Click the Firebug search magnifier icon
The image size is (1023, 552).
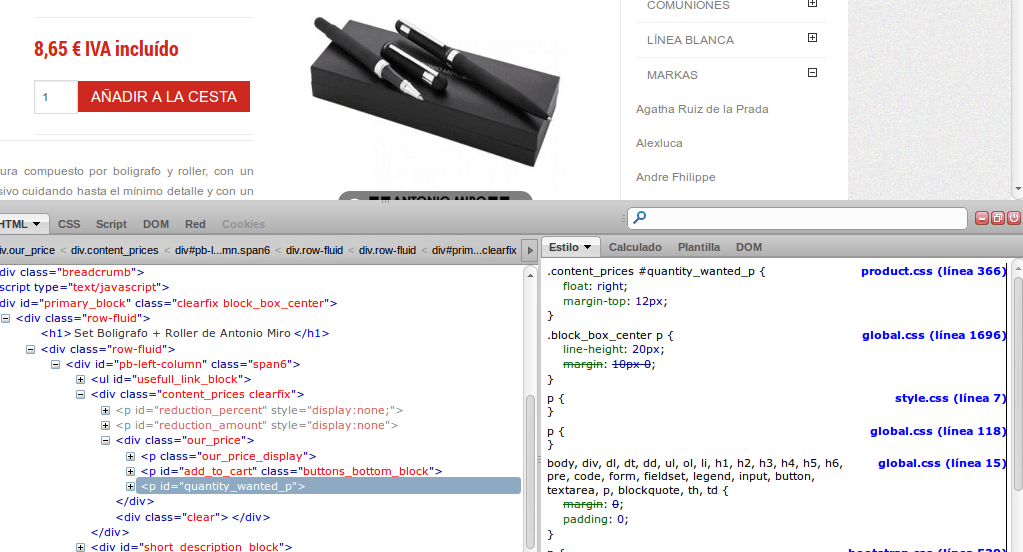(x=640, y=217)
